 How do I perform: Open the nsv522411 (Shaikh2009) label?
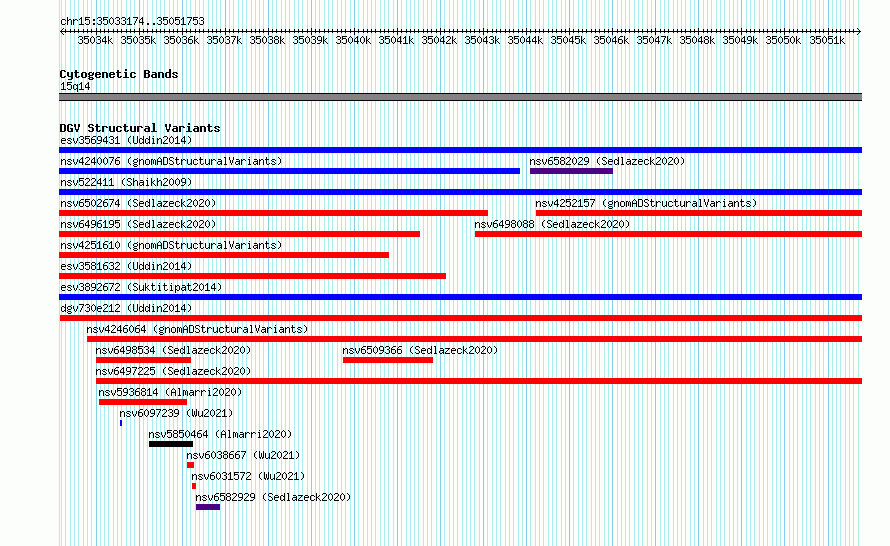pyautogui.click(x=126, y=182)
